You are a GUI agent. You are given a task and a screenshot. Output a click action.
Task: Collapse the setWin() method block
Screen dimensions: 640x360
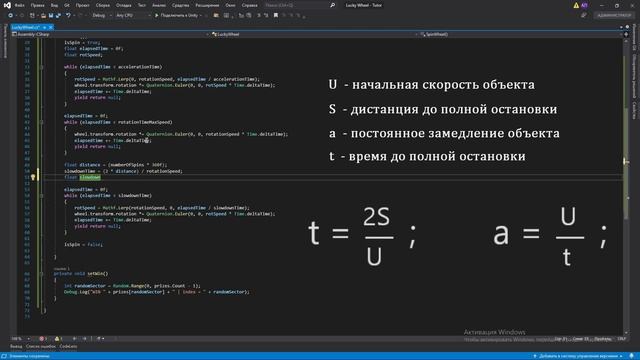(x=42, y=273)
